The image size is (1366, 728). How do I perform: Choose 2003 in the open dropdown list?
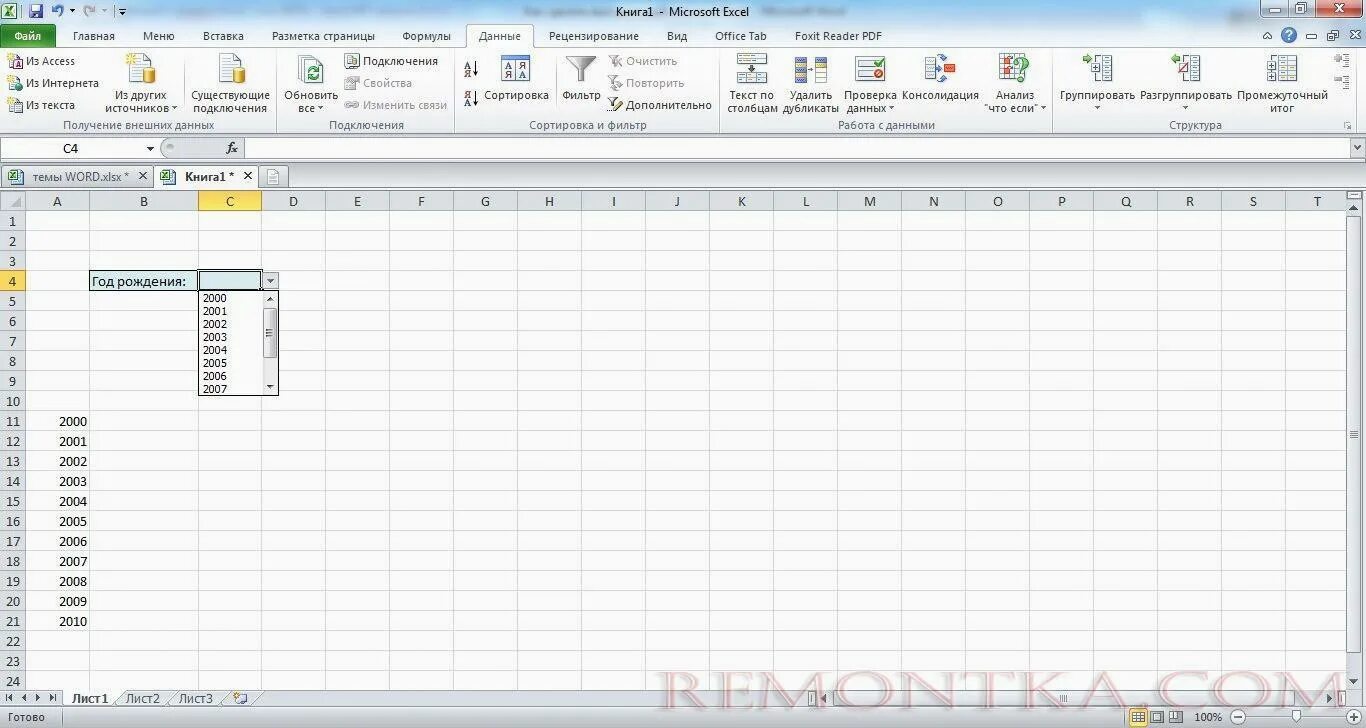pyautogui.click(x=215, y=337)
